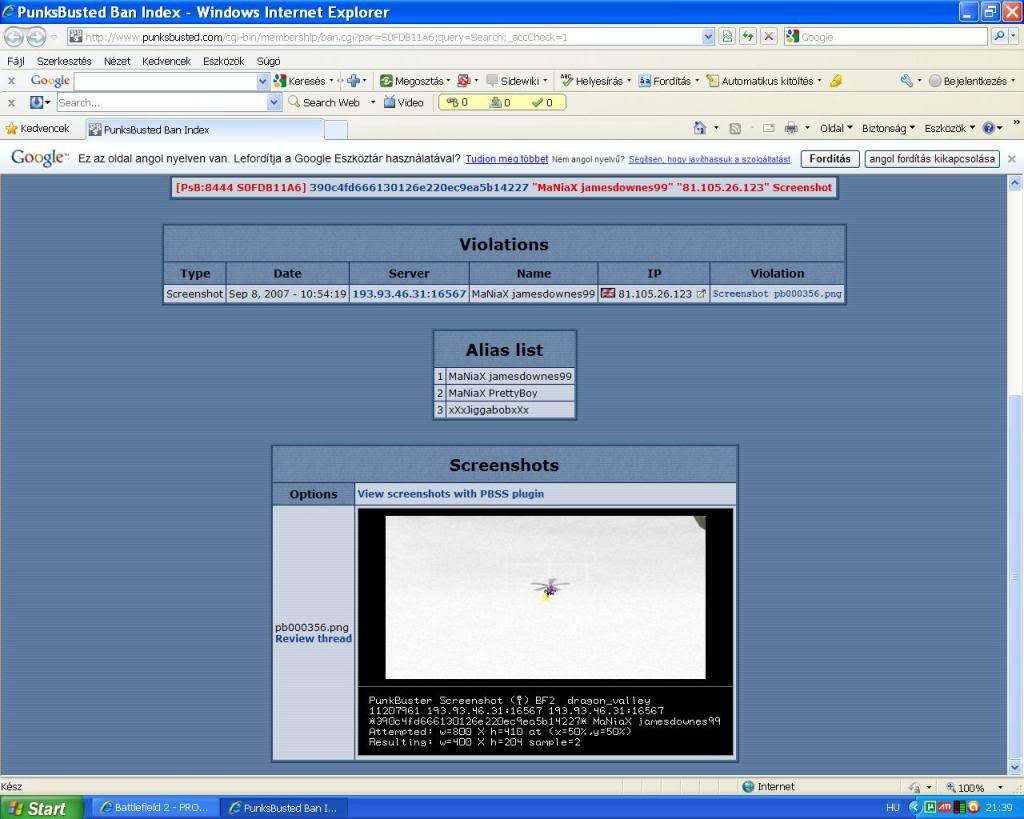This screenshot has height=819, width=1024.
Task: Click the Home icon in command bar
Action: click(x=700, y=129)
